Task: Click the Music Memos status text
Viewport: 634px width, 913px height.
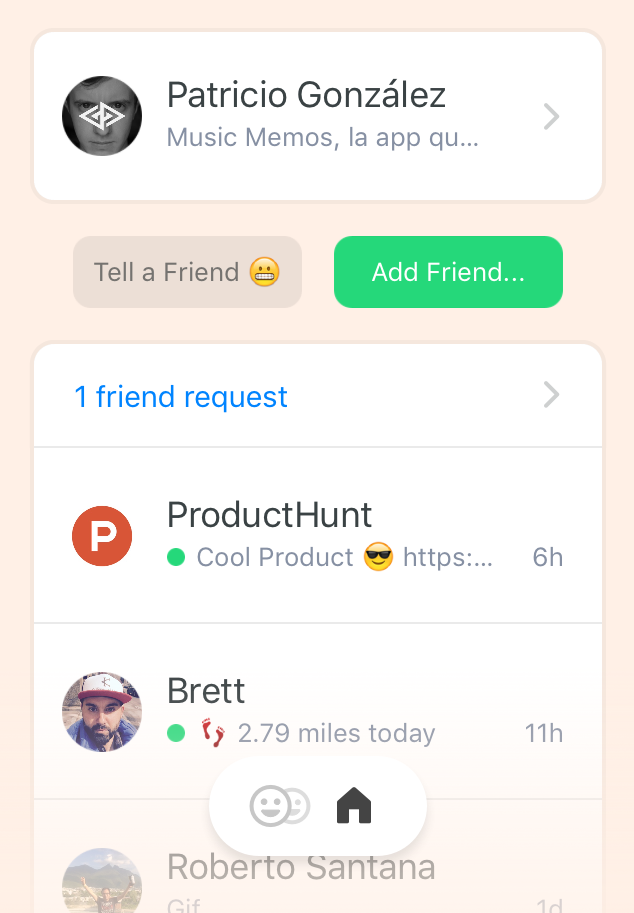Action: click(x=322, y=137)
